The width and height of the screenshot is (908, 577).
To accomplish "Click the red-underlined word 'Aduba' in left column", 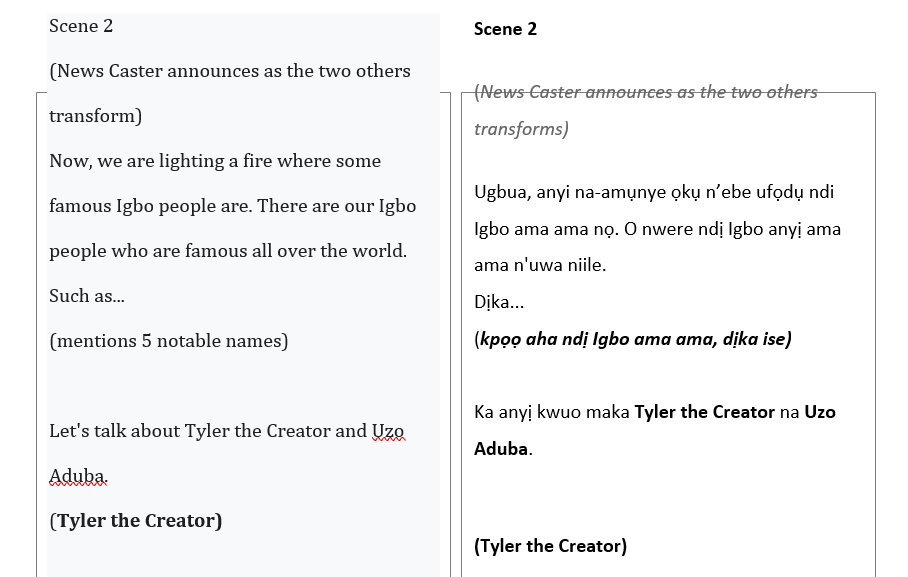I will click(x=78, y=476).
